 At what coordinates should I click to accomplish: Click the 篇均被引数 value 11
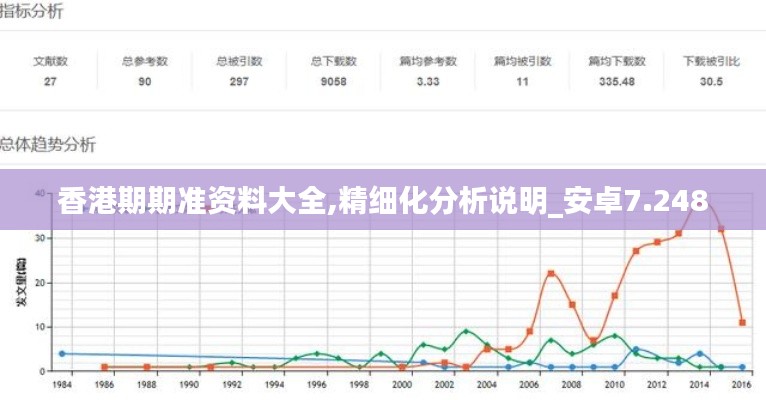[x=522, y=81]
